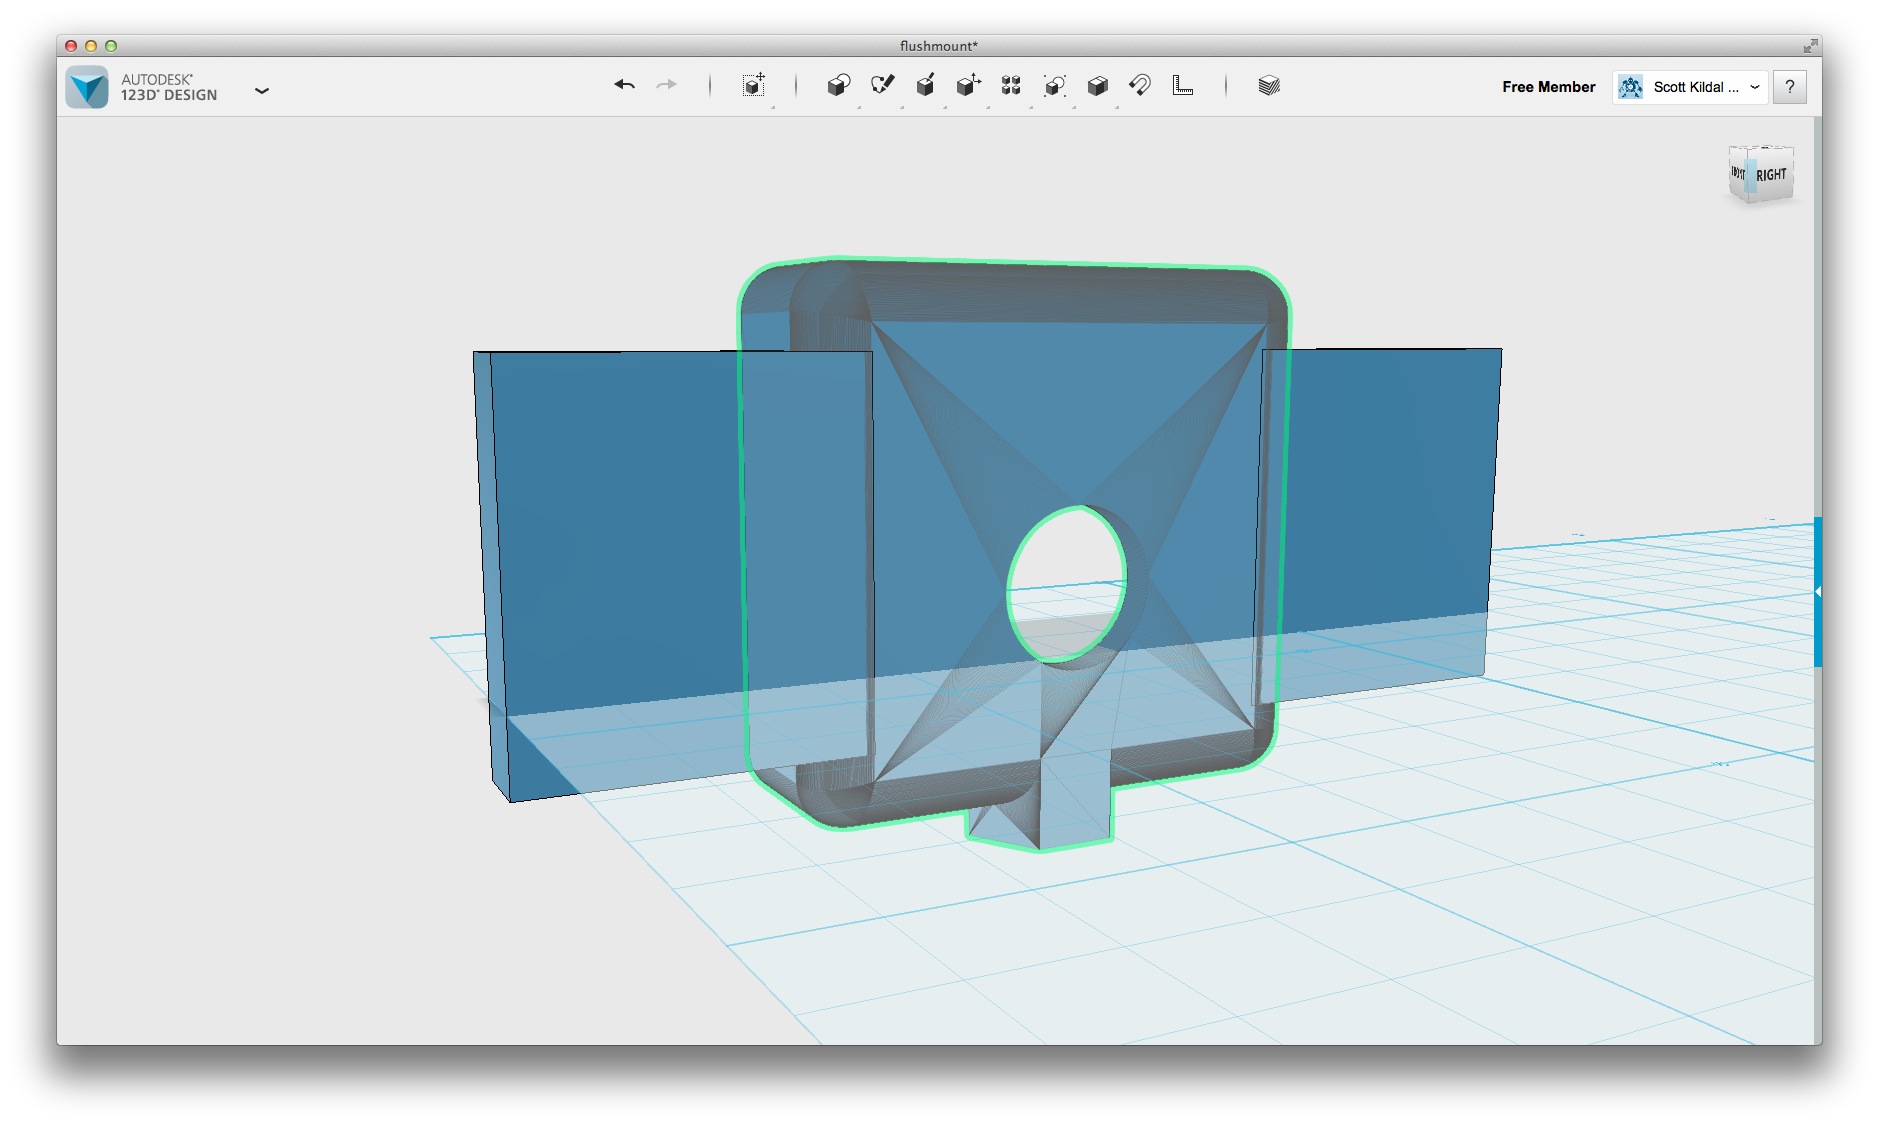Image resolution: width=1879 pixels, height=1124 pixels.
Task: Click the Redo arrow
Action: pyautogui.click(x=666, y=85)
